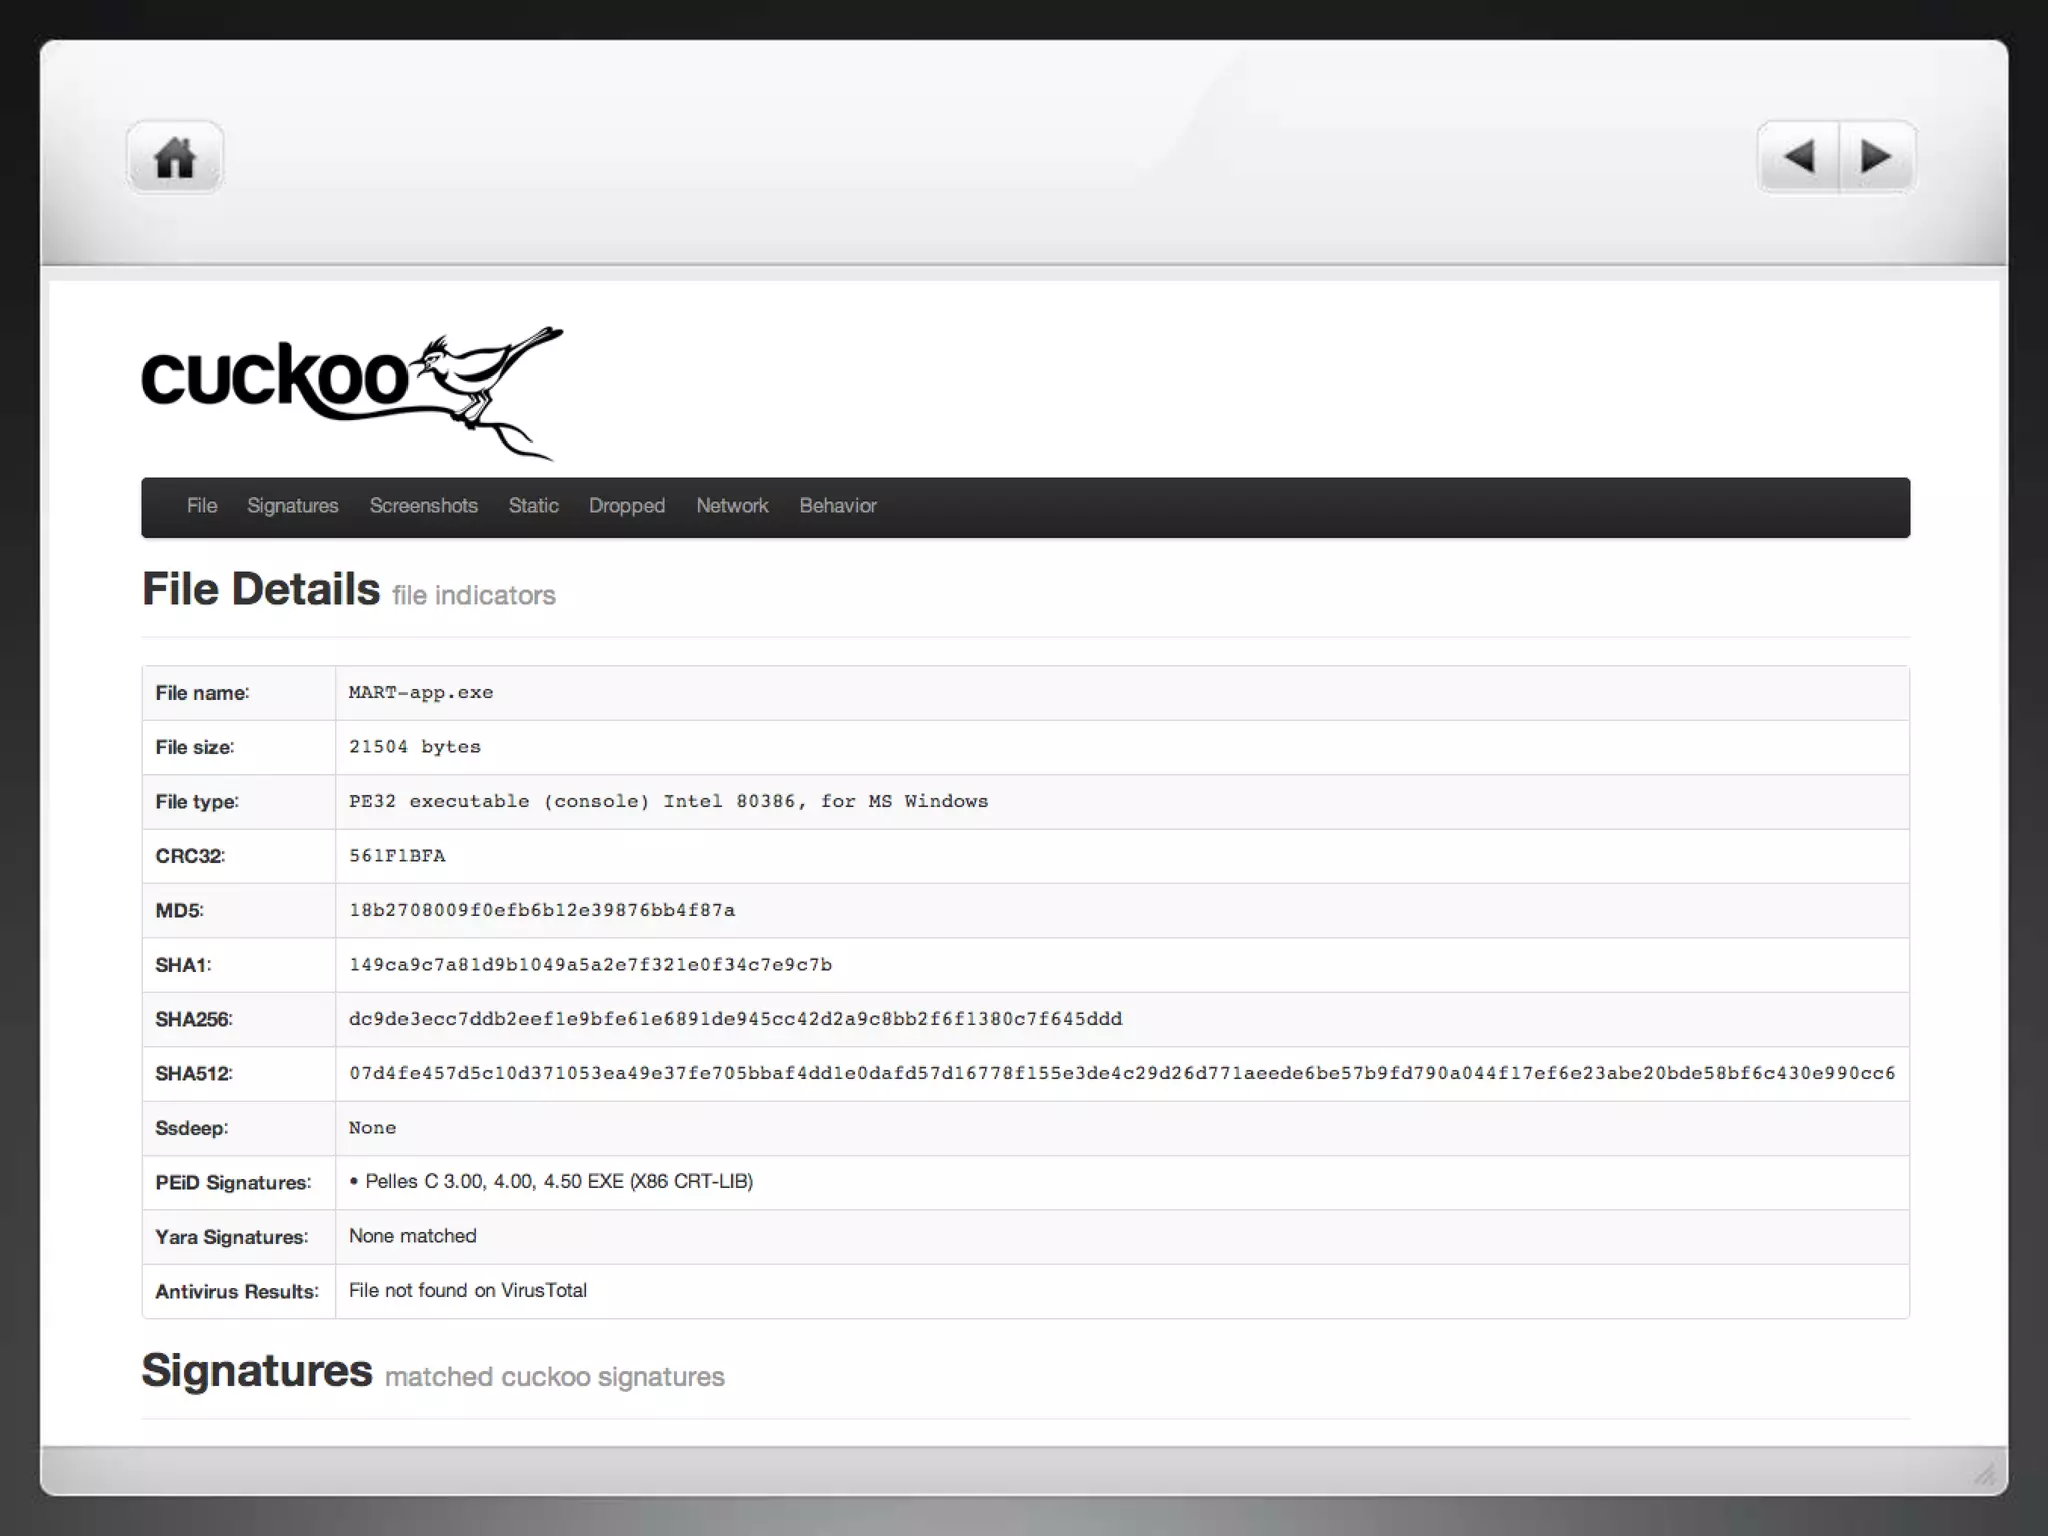This screenshot has width=2048, height=1536.
Task: Click the CRC32 value 561F1BFA
Action: tap(397, 856)
